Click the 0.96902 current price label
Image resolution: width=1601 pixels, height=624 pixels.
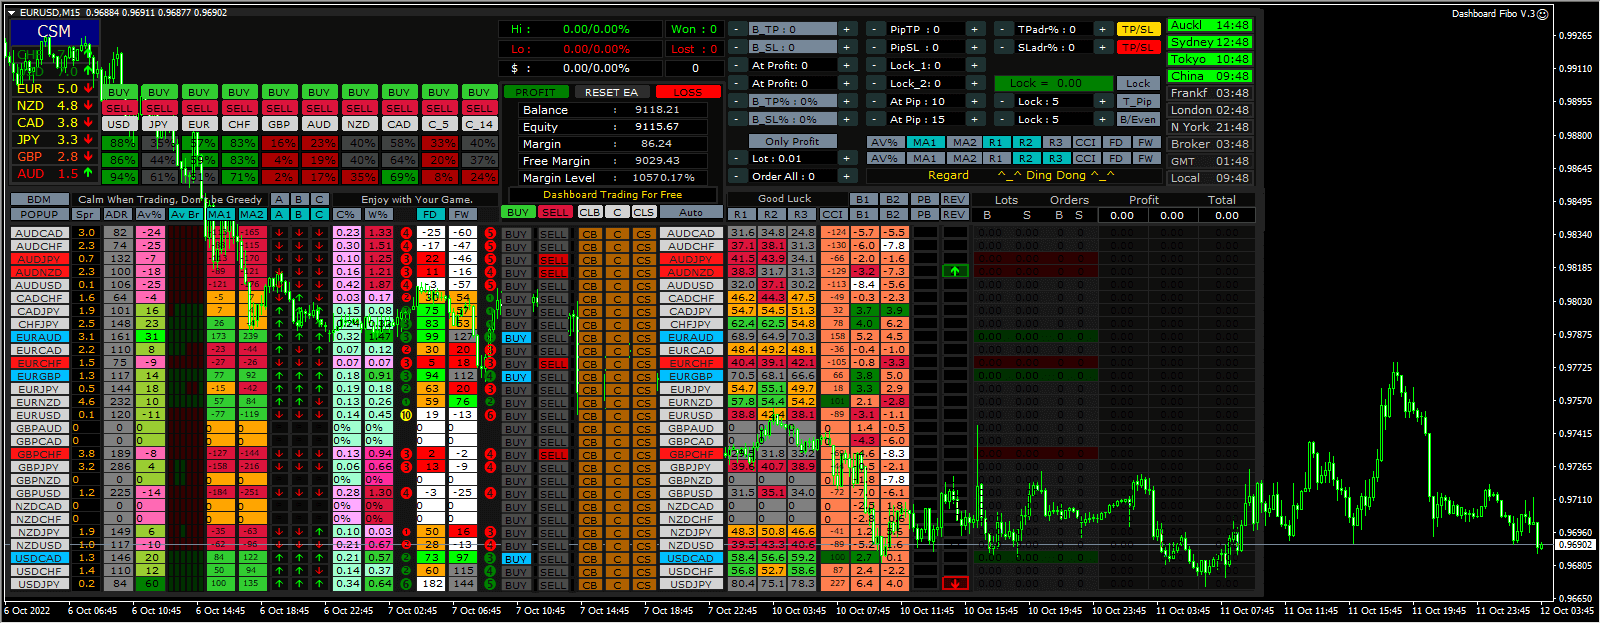(x=1577, y=545)
